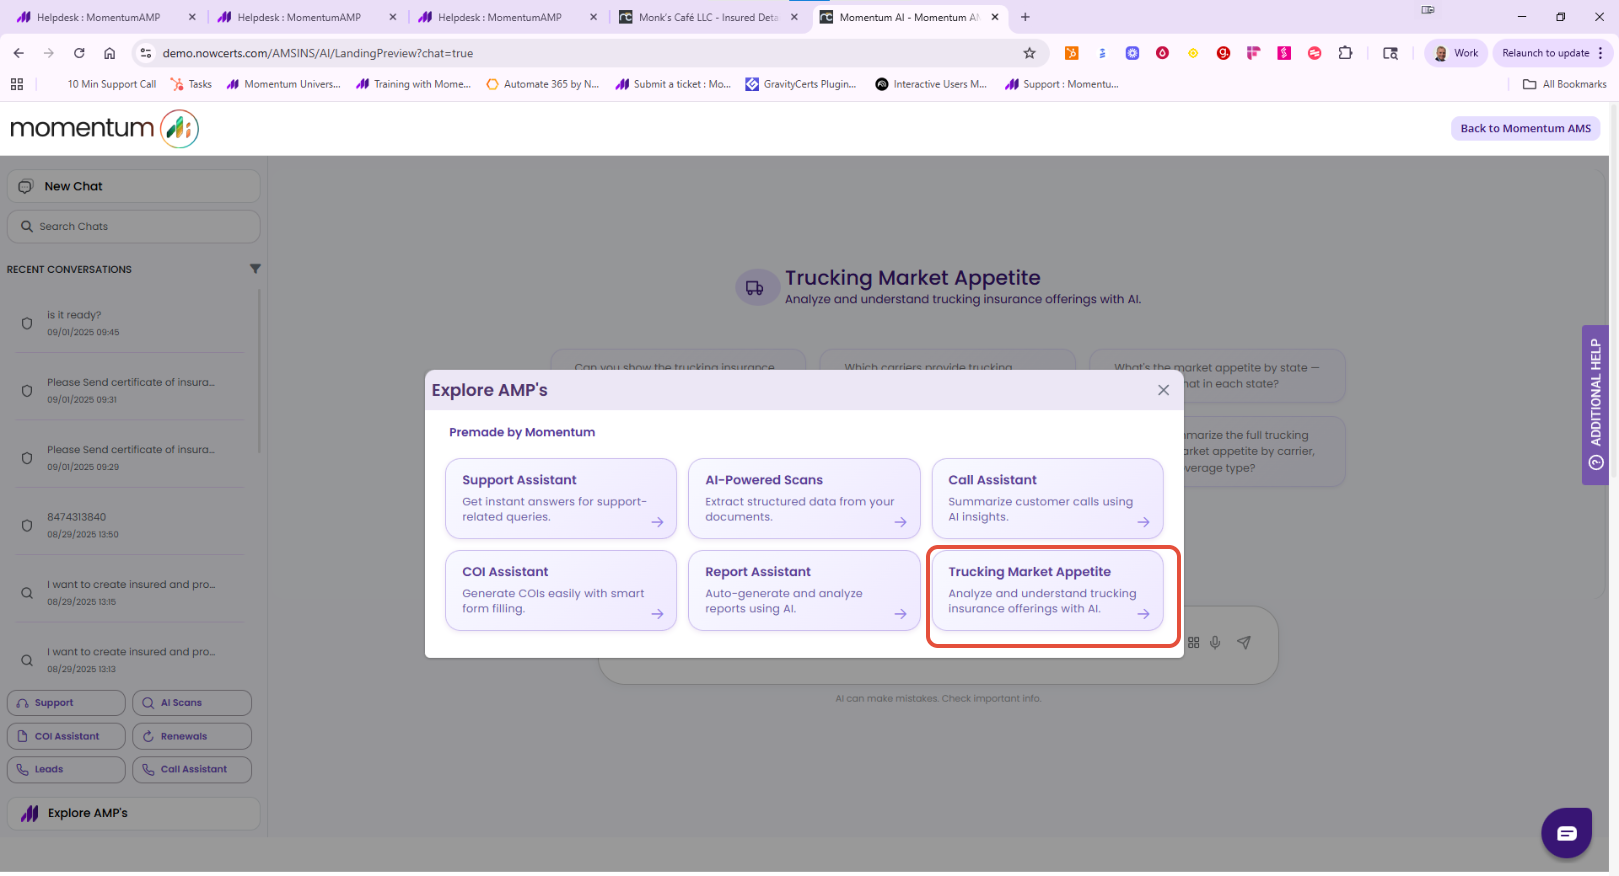
Task: Click the Renewals shortcut button
Action: 192,736
